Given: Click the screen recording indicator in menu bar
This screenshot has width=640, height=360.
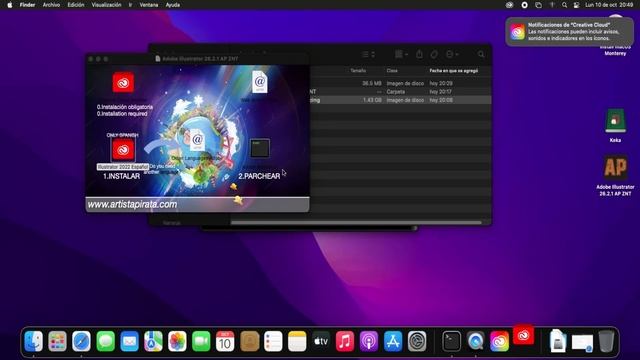Looking at the screenshot, I should [x=524, y=5].
